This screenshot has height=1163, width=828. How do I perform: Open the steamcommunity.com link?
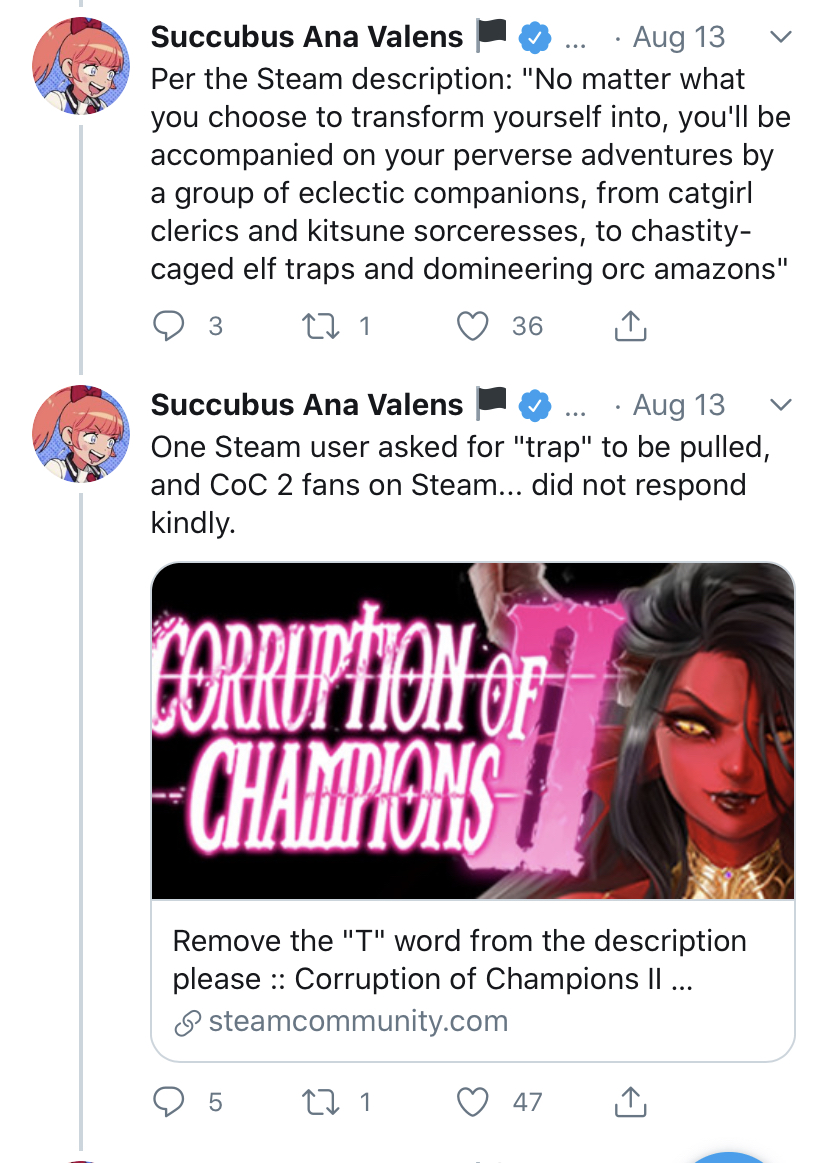[358, 1021]
